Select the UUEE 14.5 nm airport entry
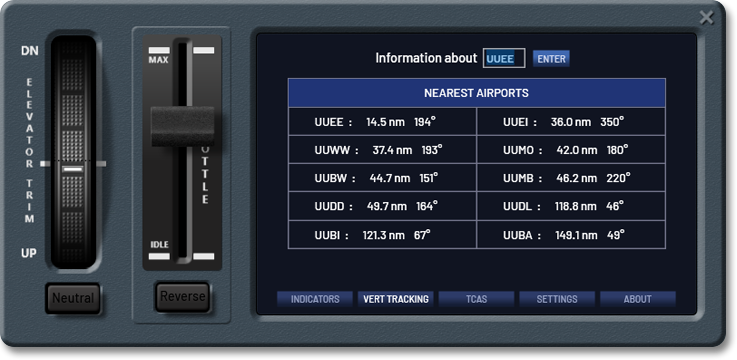737x360 pixels. [382, 122]
